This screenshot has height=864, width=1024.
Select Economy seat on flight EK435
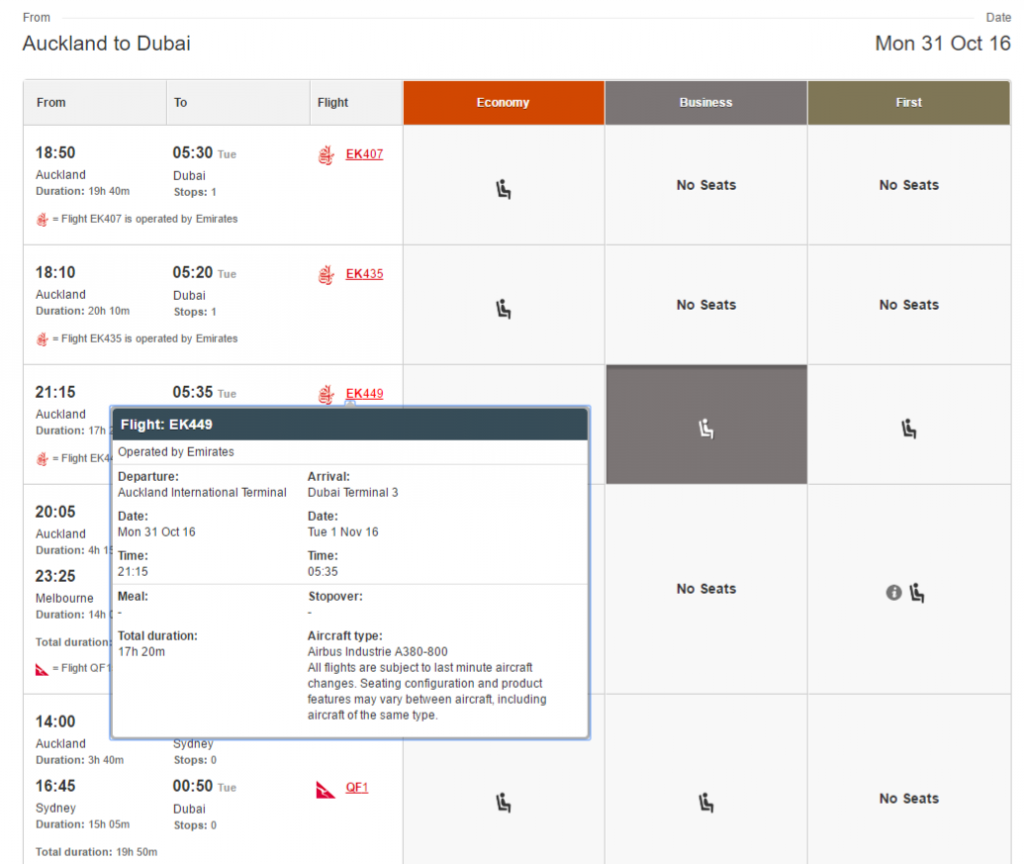tap(503, 309)
